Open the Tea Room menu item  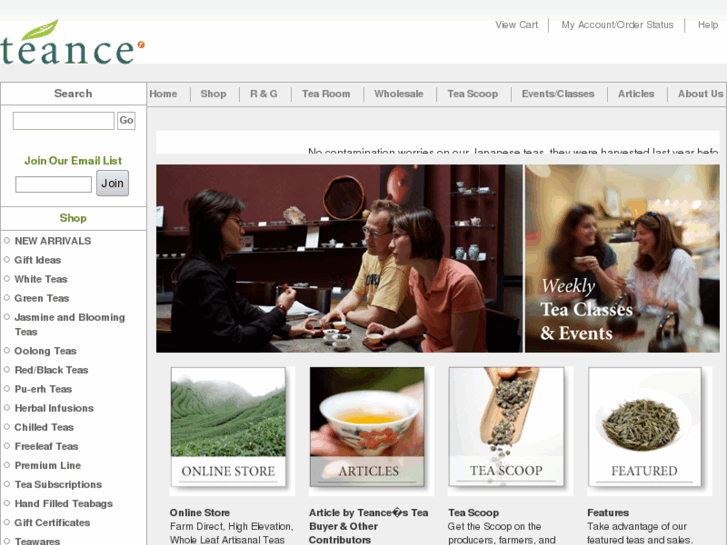click(x=326, y=94)
